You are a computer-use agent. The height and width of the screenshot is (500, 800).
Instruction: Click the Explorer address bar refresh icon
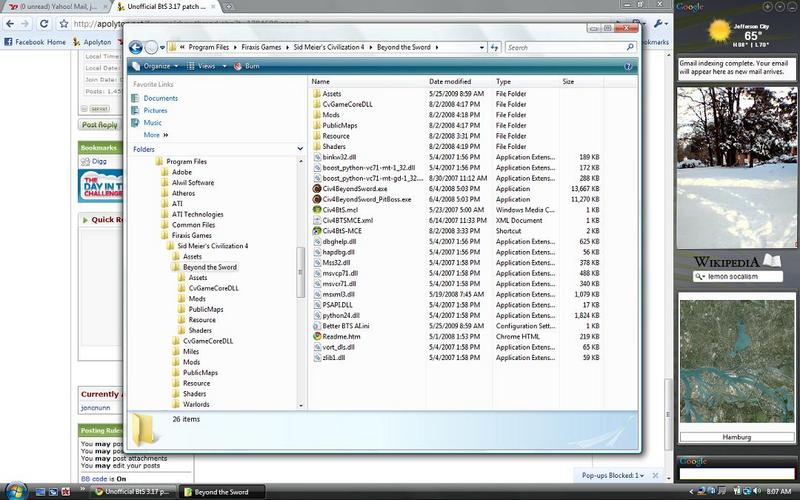[x=494, y=47]
